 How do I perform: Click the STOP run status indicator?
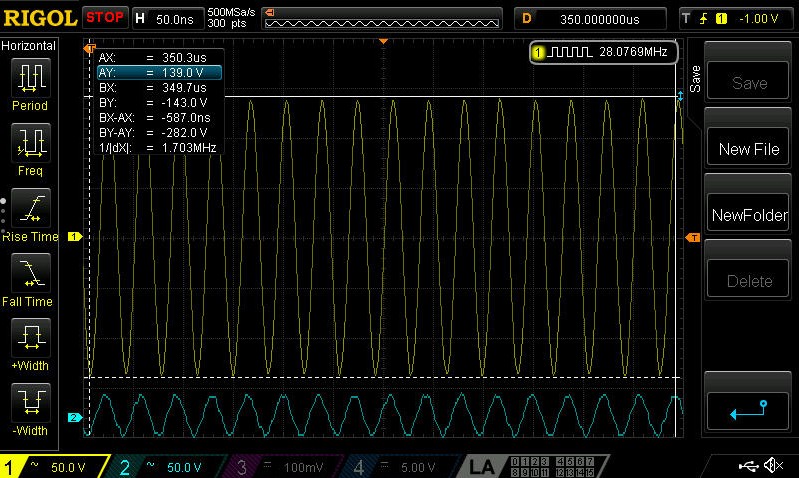104,18
